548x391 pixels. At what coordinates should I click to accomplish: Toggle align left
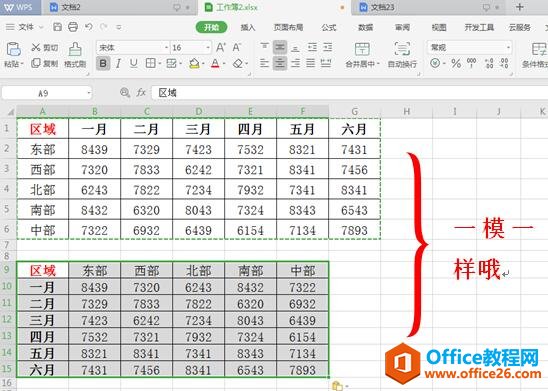point(265,63)
